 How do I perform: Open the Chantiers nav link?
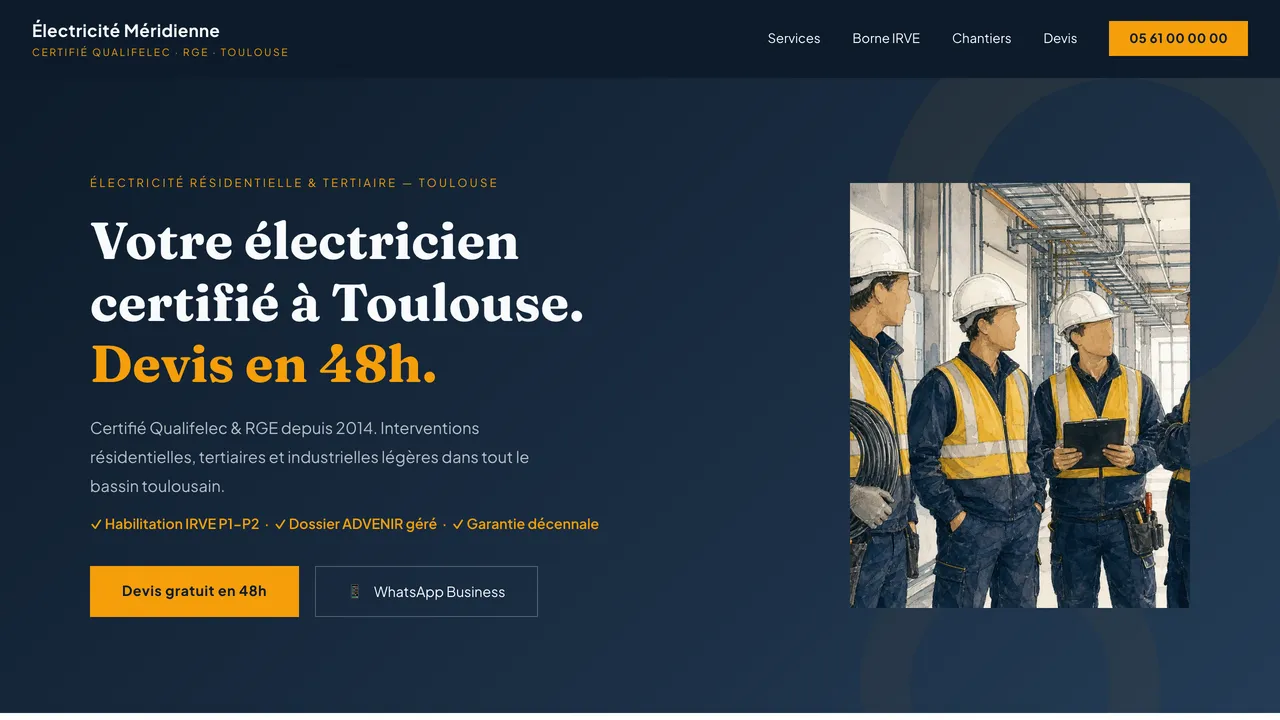[x=981, y=38]
